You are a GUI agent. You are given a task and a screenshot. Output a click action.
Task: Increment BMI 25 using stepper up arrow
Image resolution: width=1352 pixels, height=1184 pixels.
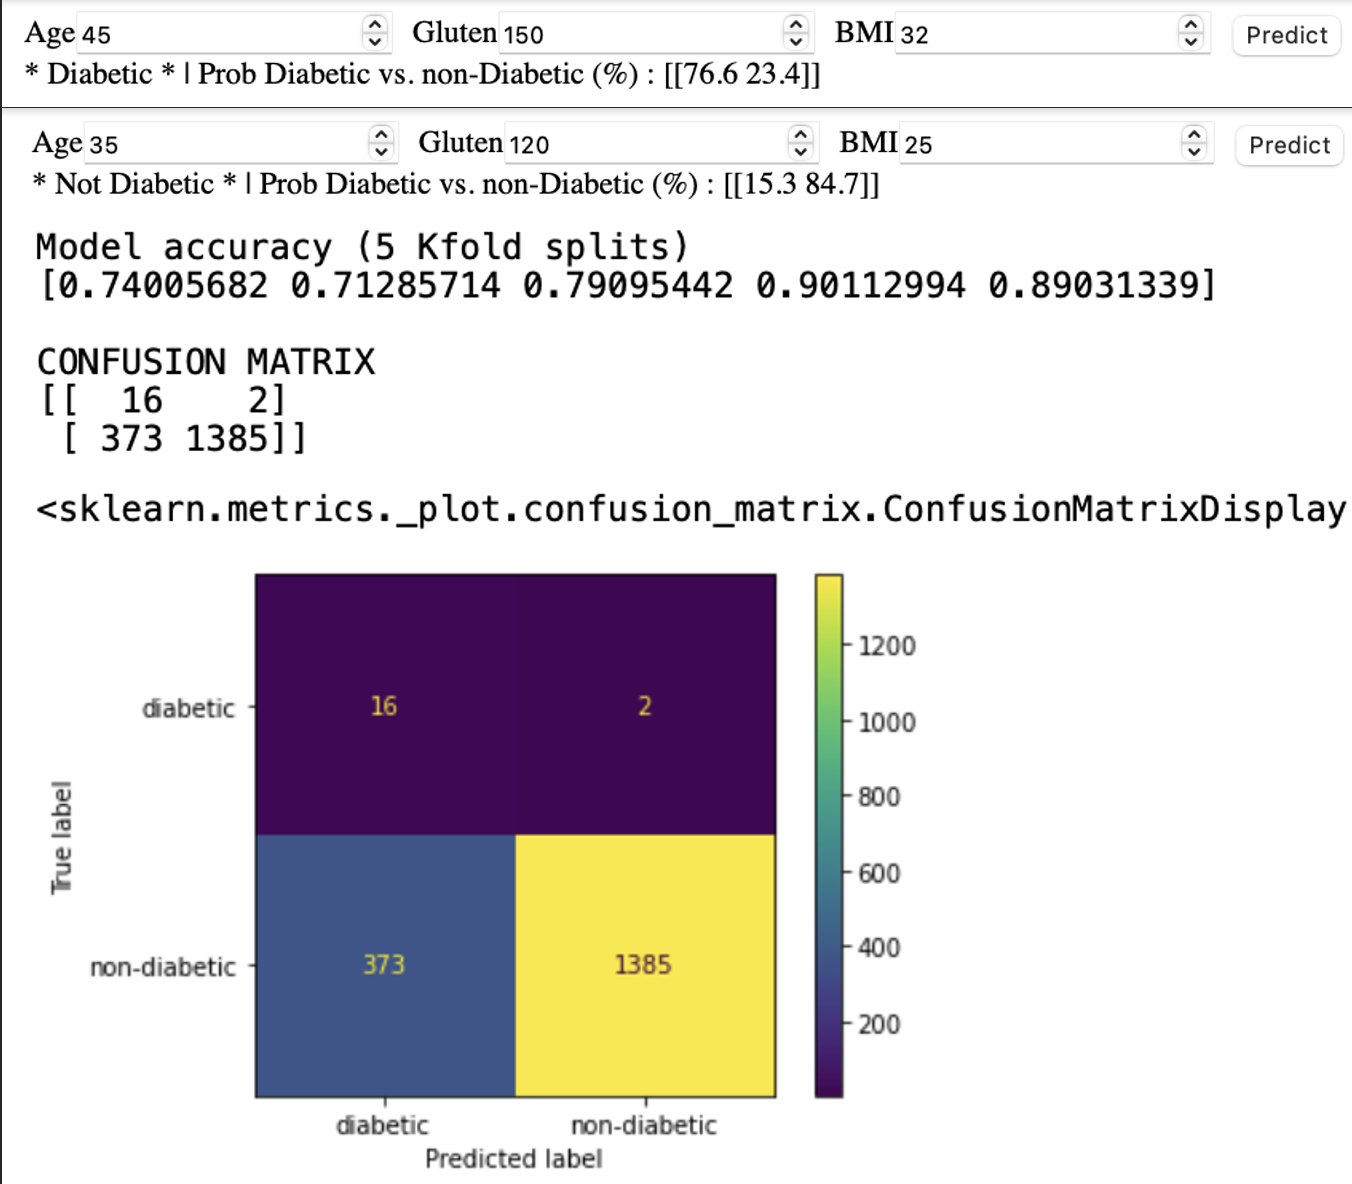1194,134
